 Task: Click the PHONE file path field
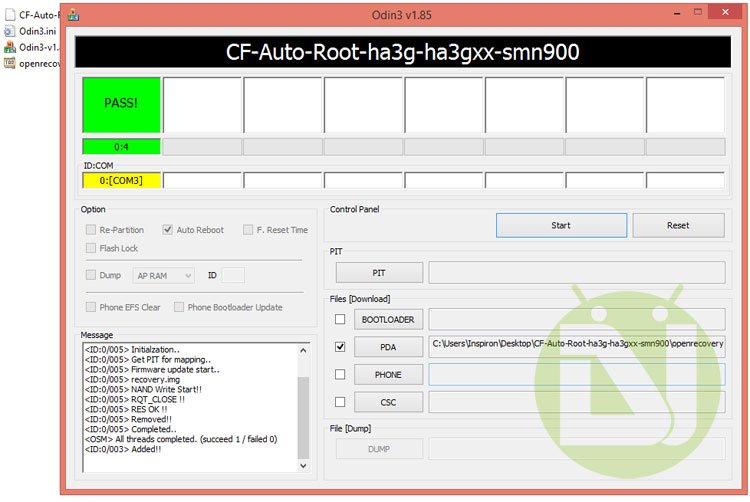pyautogui.click(x=577, y=374)
